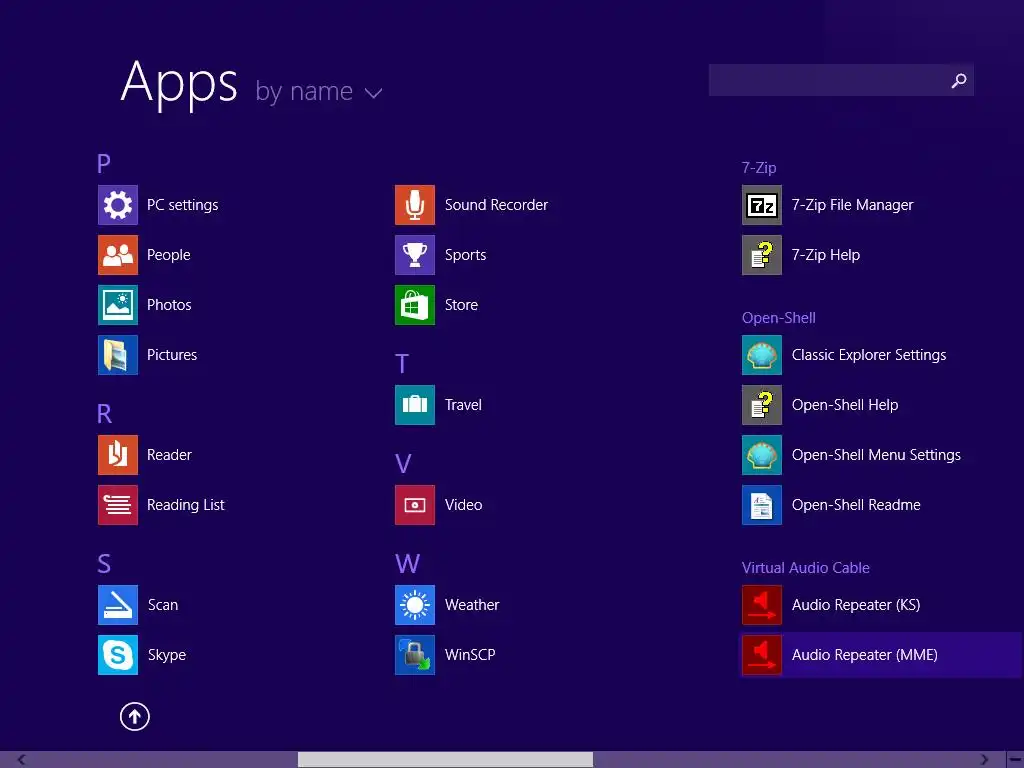Click the search magnifier icon
Screen dimensions: 1024x768
pyautogui.click(x=958, y=80)
